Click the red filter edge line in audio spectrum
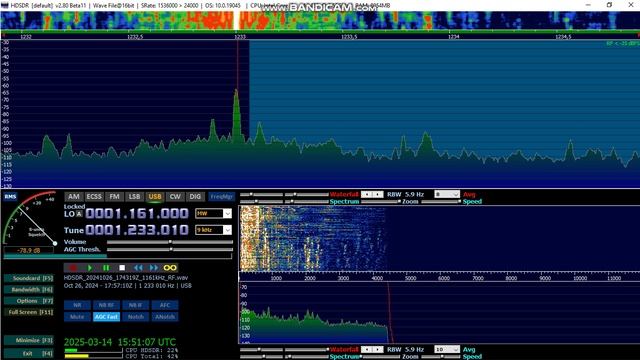Screen dimensions: 640x360 390,312
